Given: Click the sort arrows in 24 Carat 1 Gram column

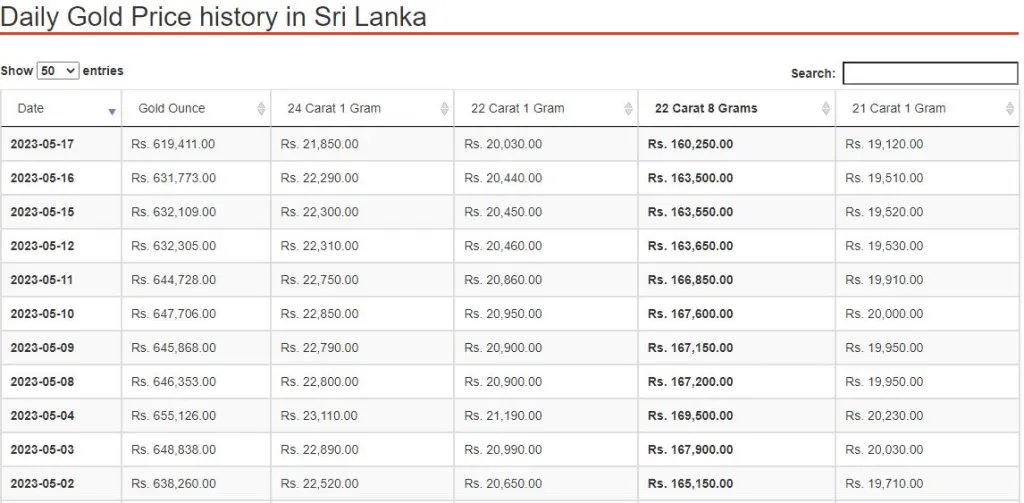Looking at the screenshot, I should click(445, 109).
